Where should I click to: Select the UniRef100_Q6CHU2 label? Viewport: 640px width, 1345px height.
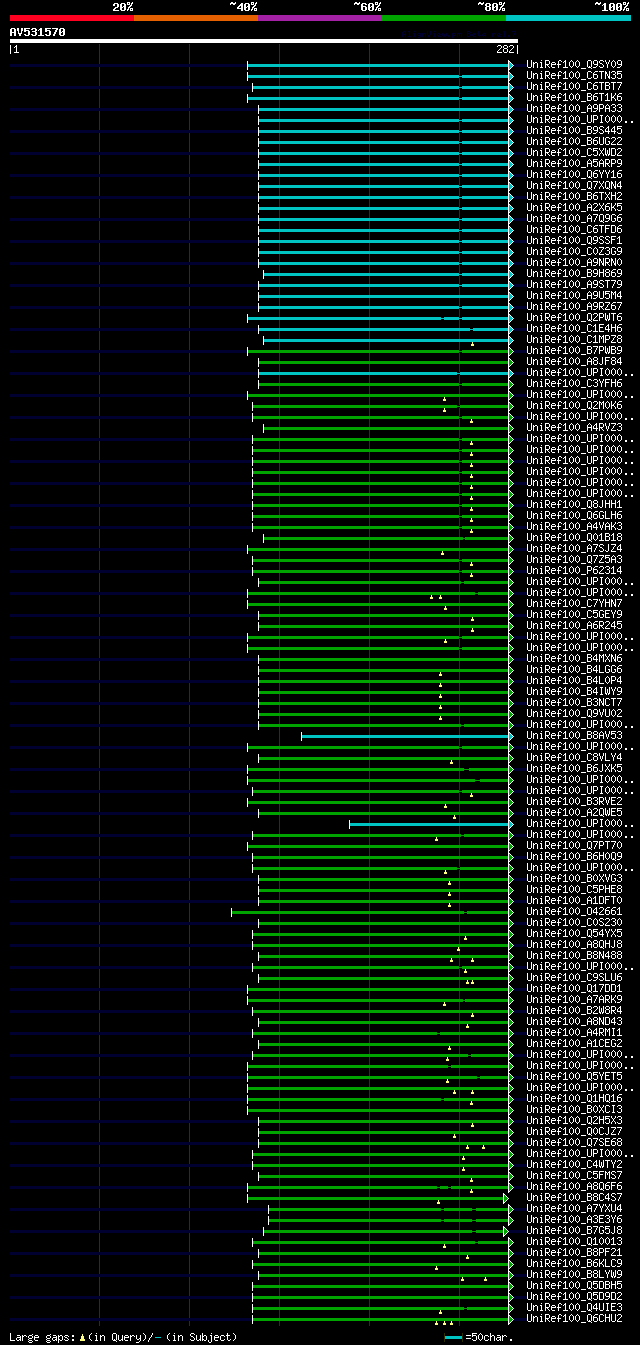(x=574, y=1318)
